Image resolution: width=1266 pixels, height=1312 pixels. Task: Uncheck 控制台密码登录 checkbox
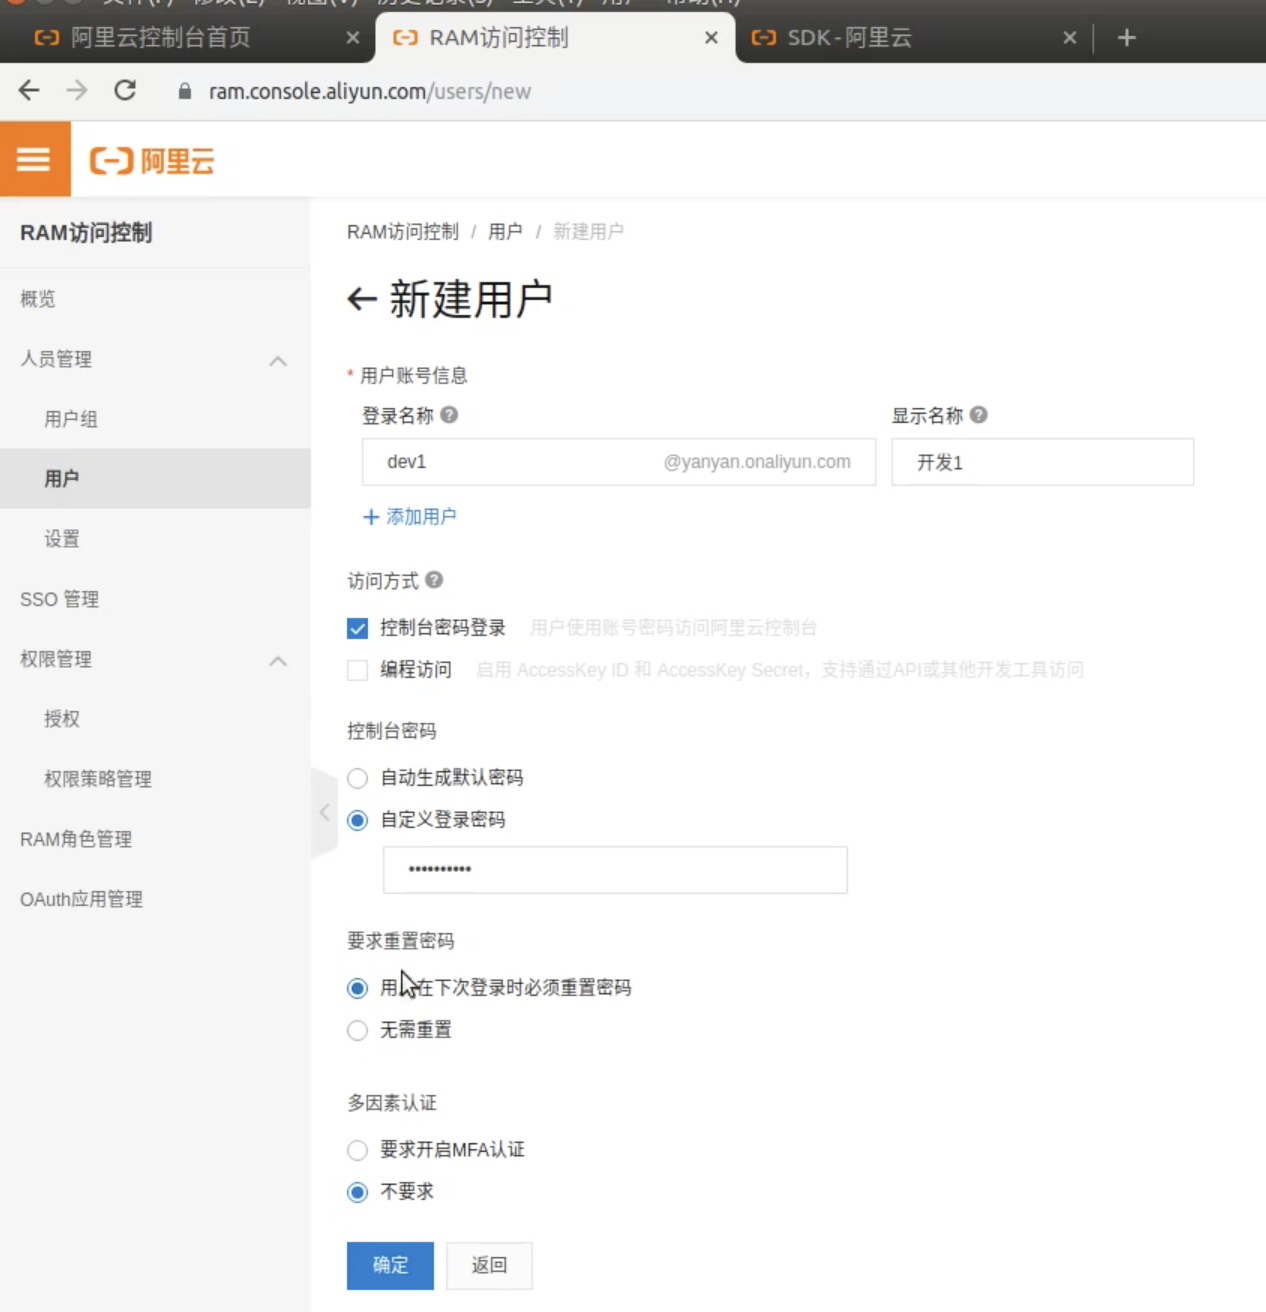pyautogui.click(x=357, y=628)
